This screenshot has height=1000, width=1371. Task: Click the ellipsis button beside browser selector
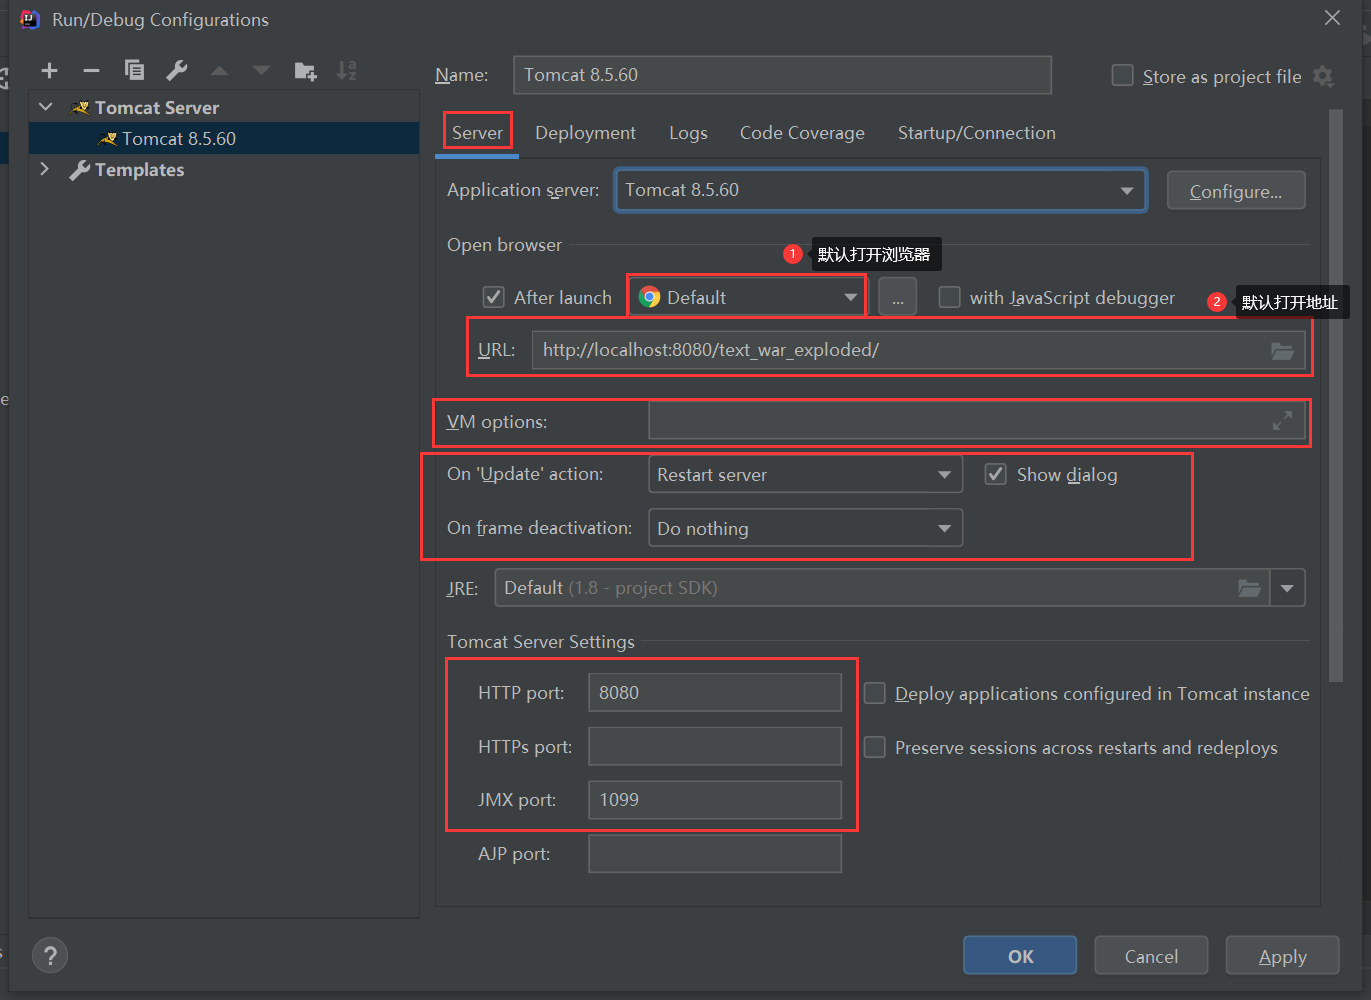point(897,297)
